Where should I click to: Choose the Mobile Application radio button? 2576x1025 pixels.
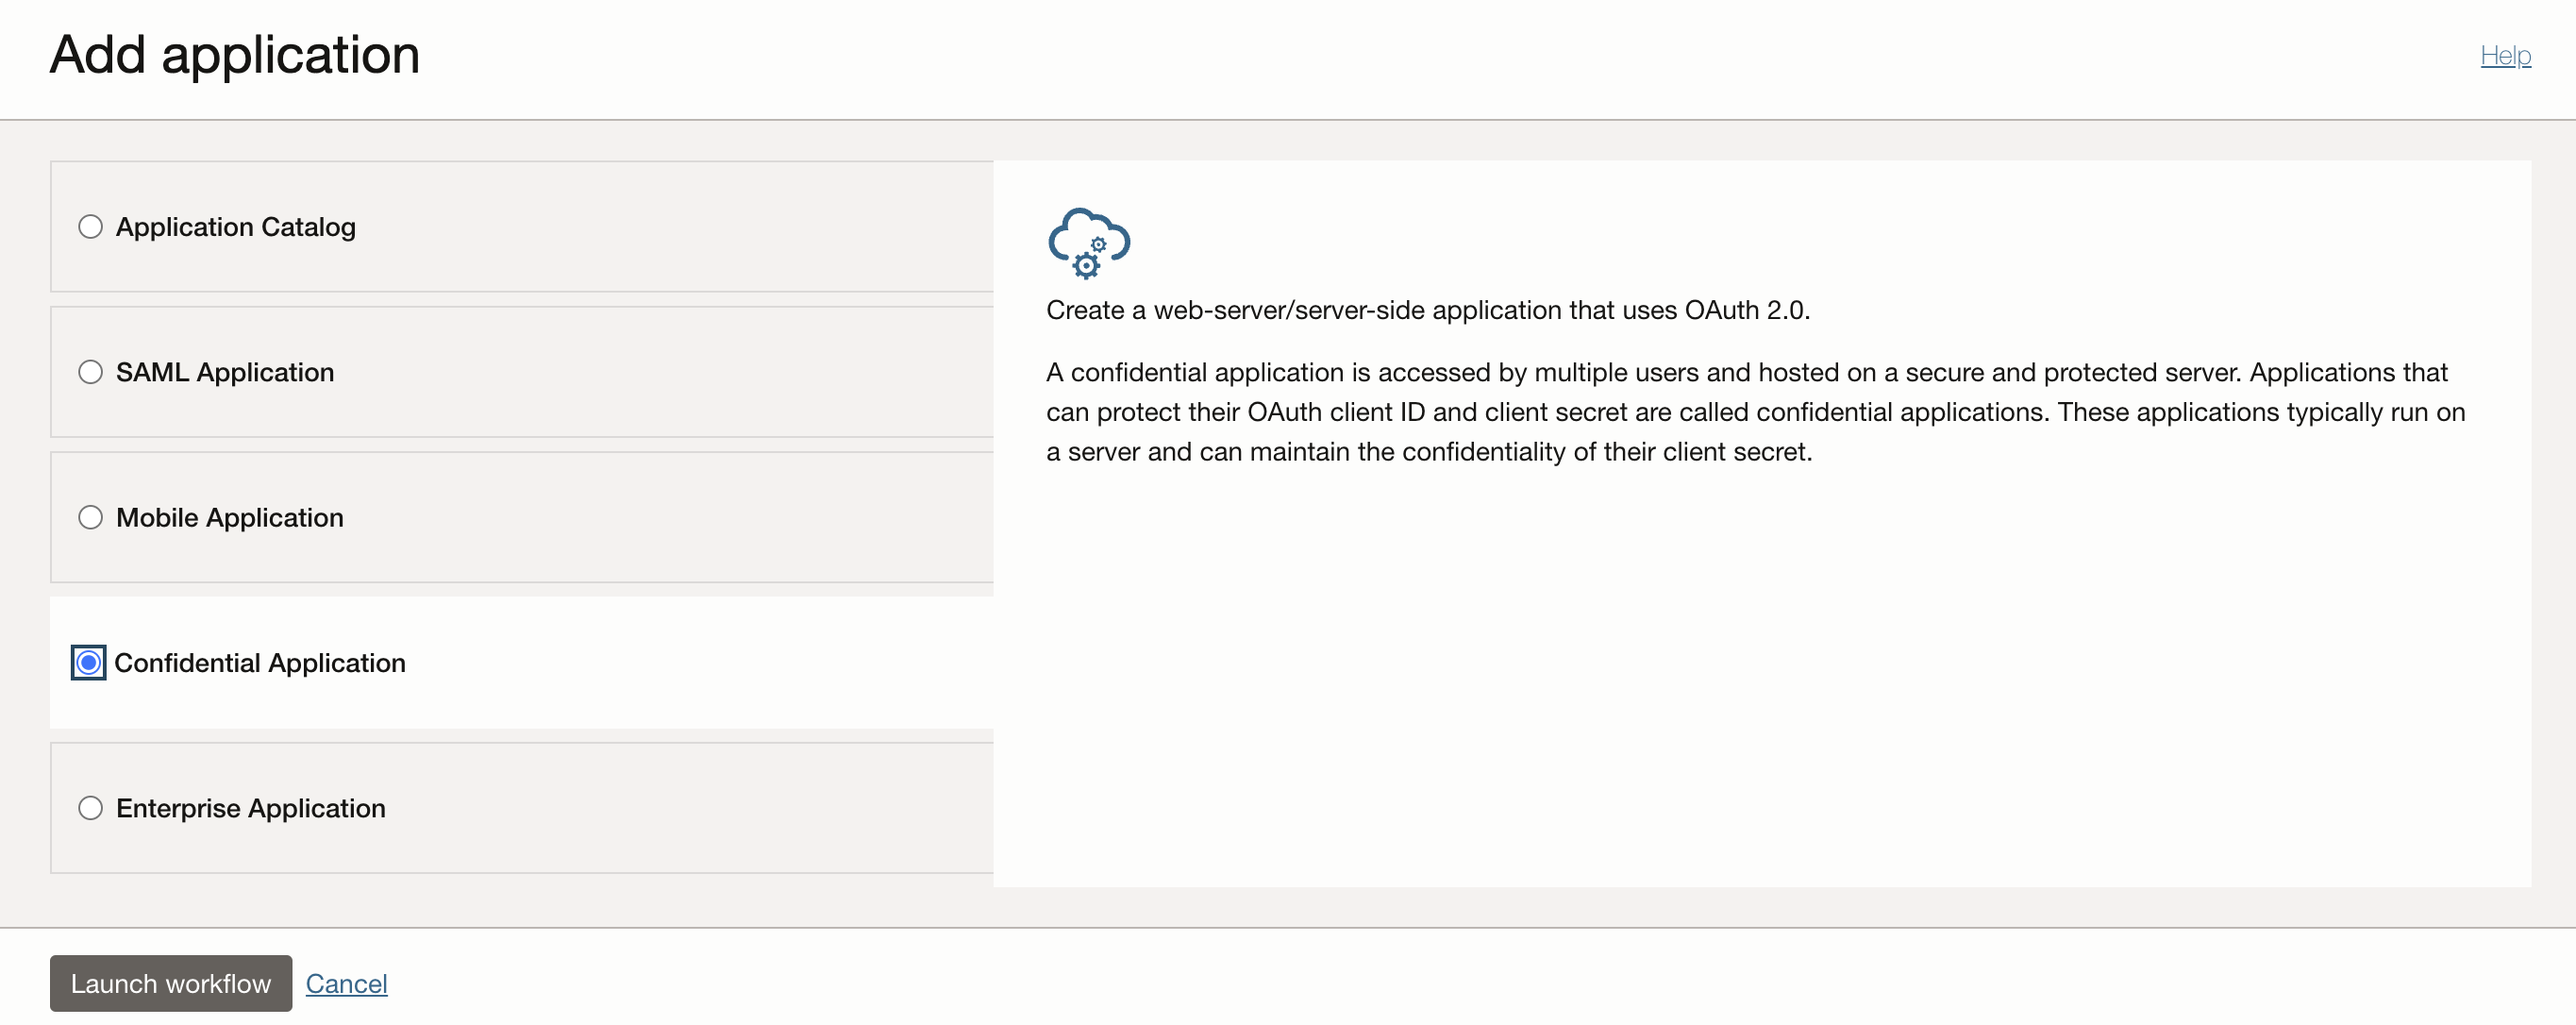point(90,517)
